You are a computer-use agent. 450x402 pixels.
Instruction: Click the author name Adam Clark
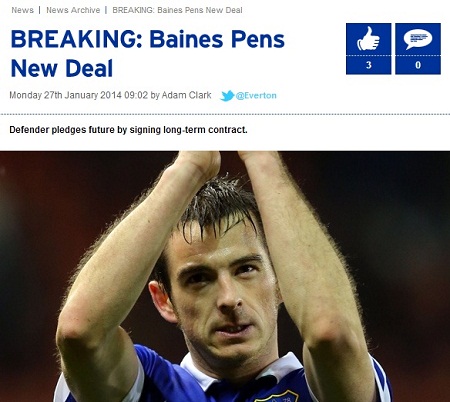pos(186,95)
